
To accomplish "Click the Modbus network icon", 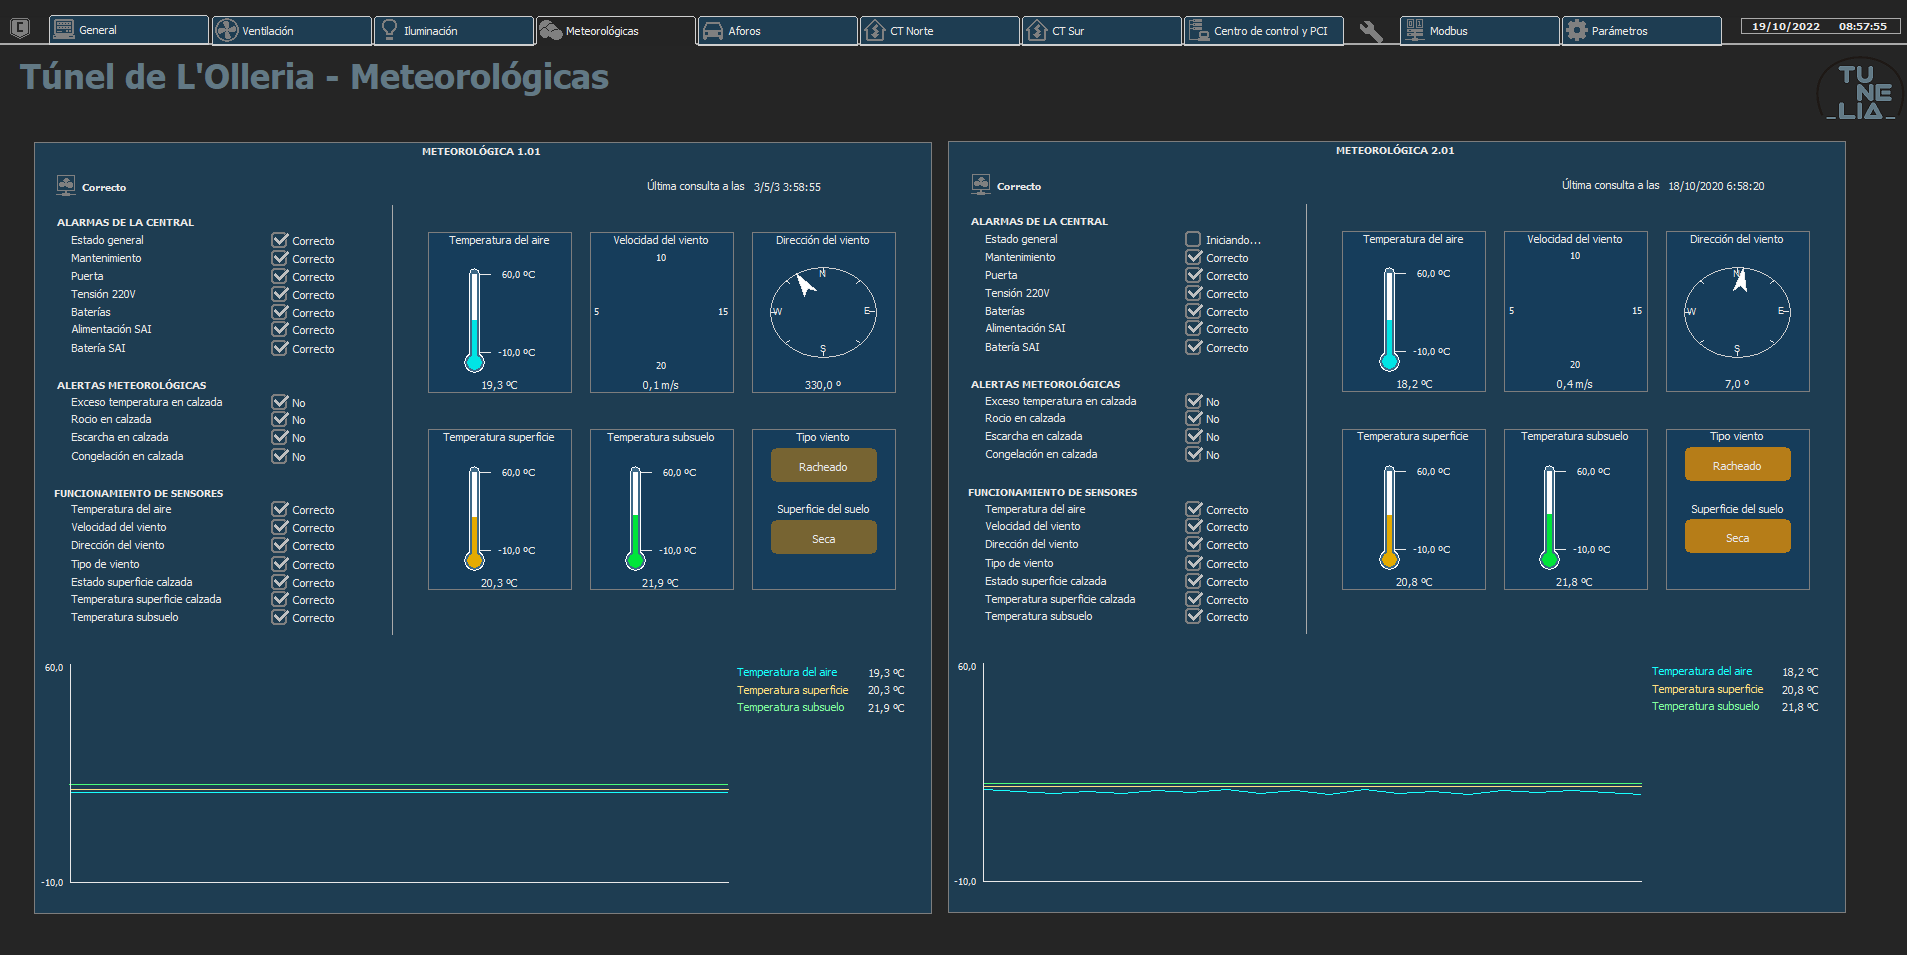I will click(x=1415, y=30).
